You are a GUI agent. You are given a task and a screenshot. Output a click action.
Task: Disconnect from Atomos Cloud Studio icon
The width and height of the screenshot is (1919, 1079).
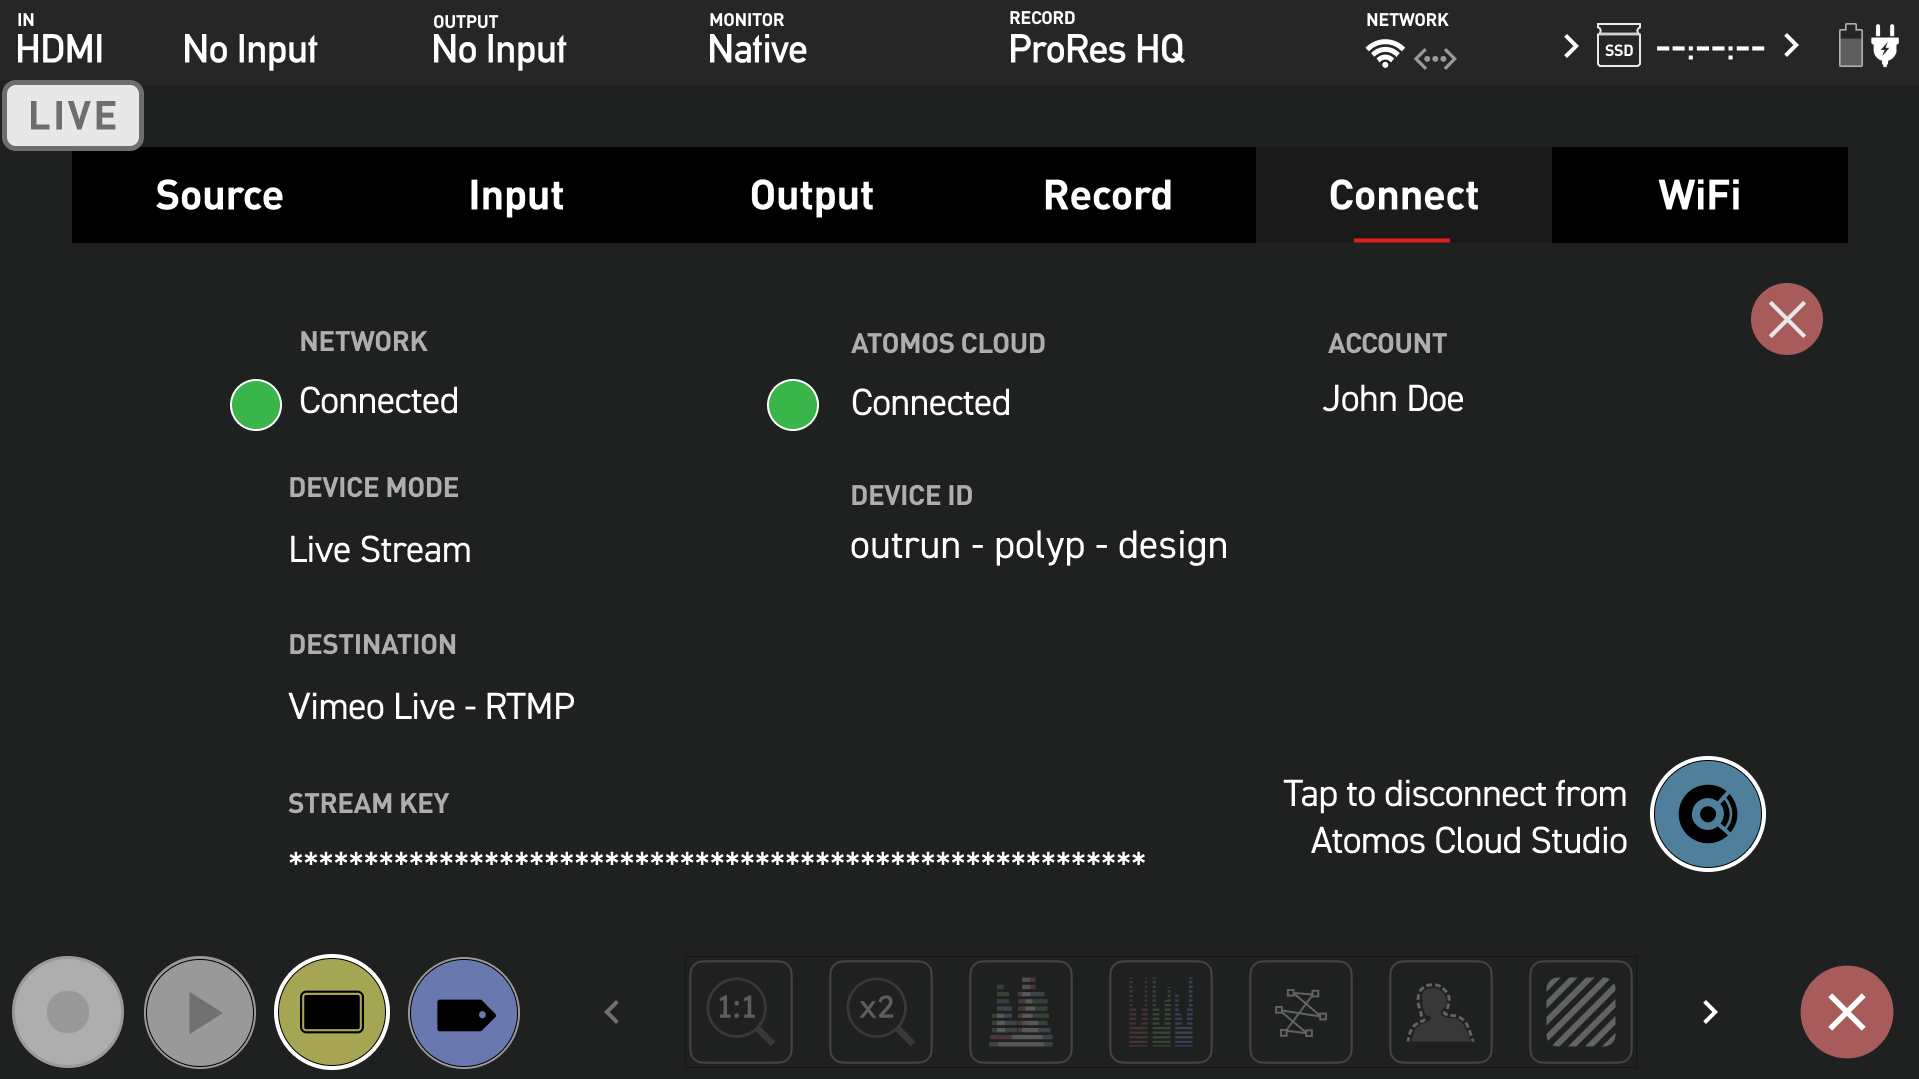(x=1707, y=814)
